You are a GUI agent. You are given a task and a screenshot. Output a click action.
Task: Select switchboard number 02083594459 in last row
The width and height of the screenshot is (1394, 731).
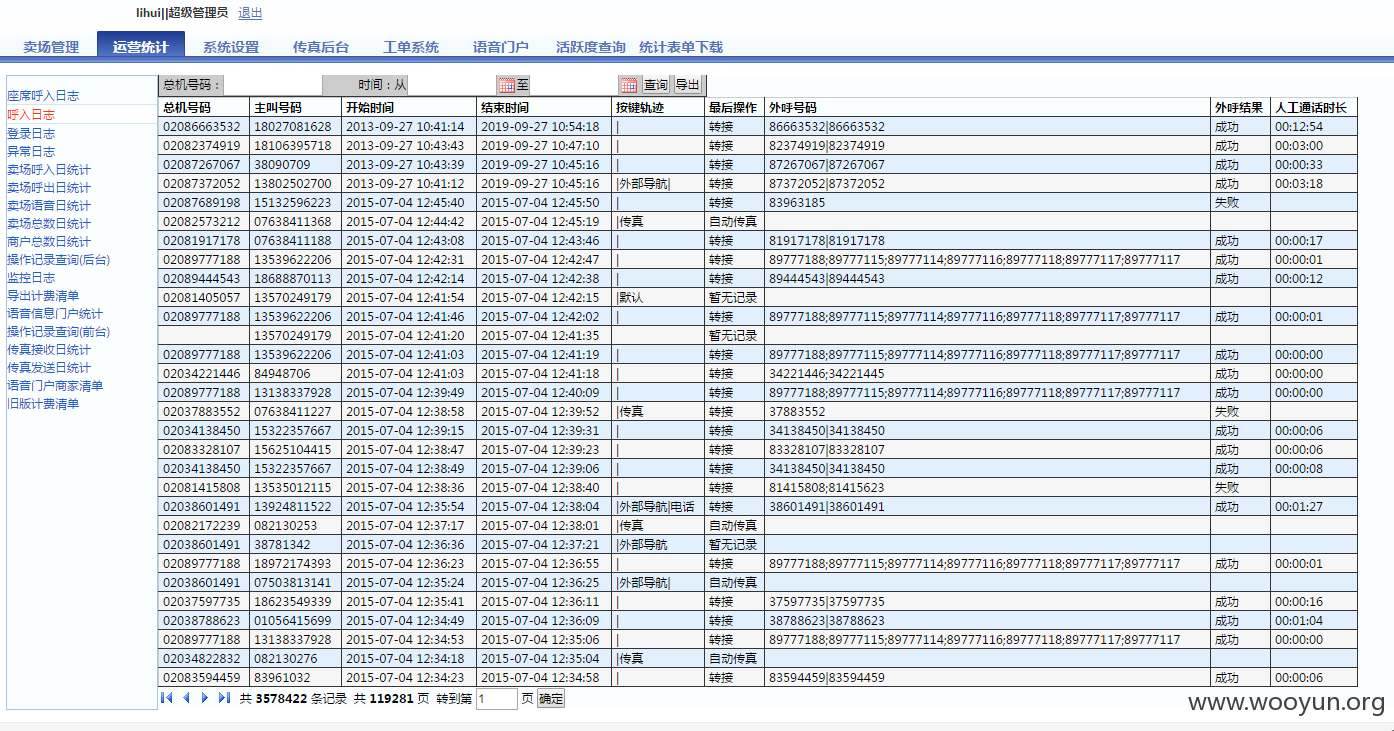[x=204, y=678]
